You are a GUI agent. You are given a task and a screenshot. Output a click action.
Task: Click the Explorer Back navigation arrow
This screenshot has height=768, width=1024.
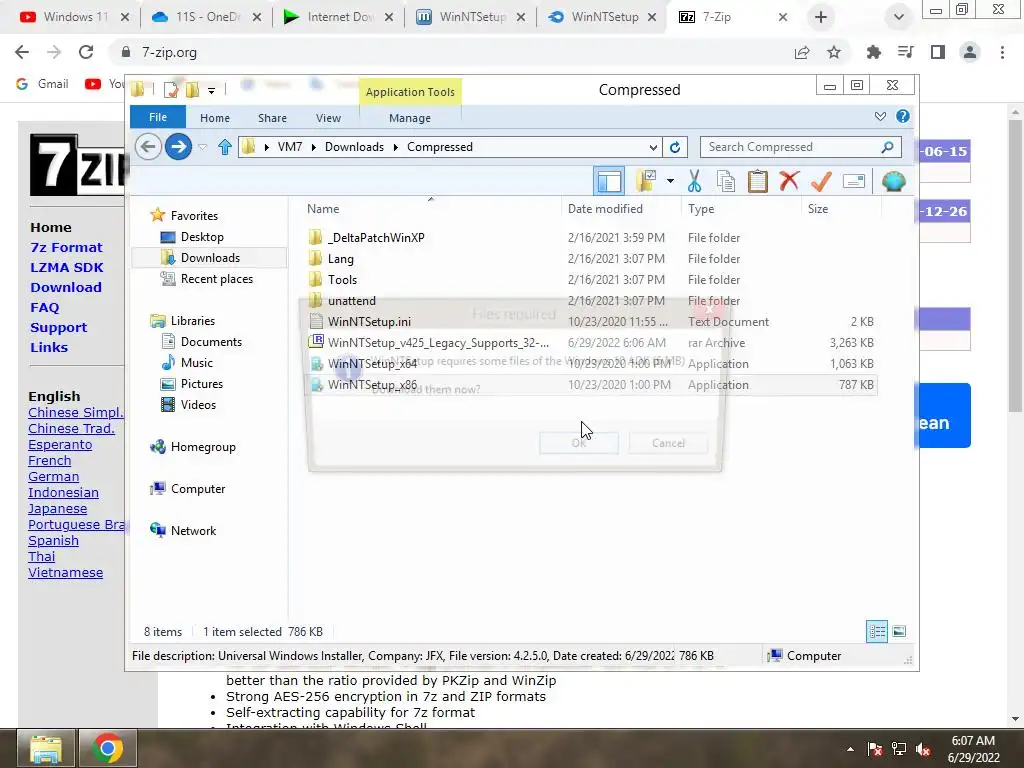point(148,147)
